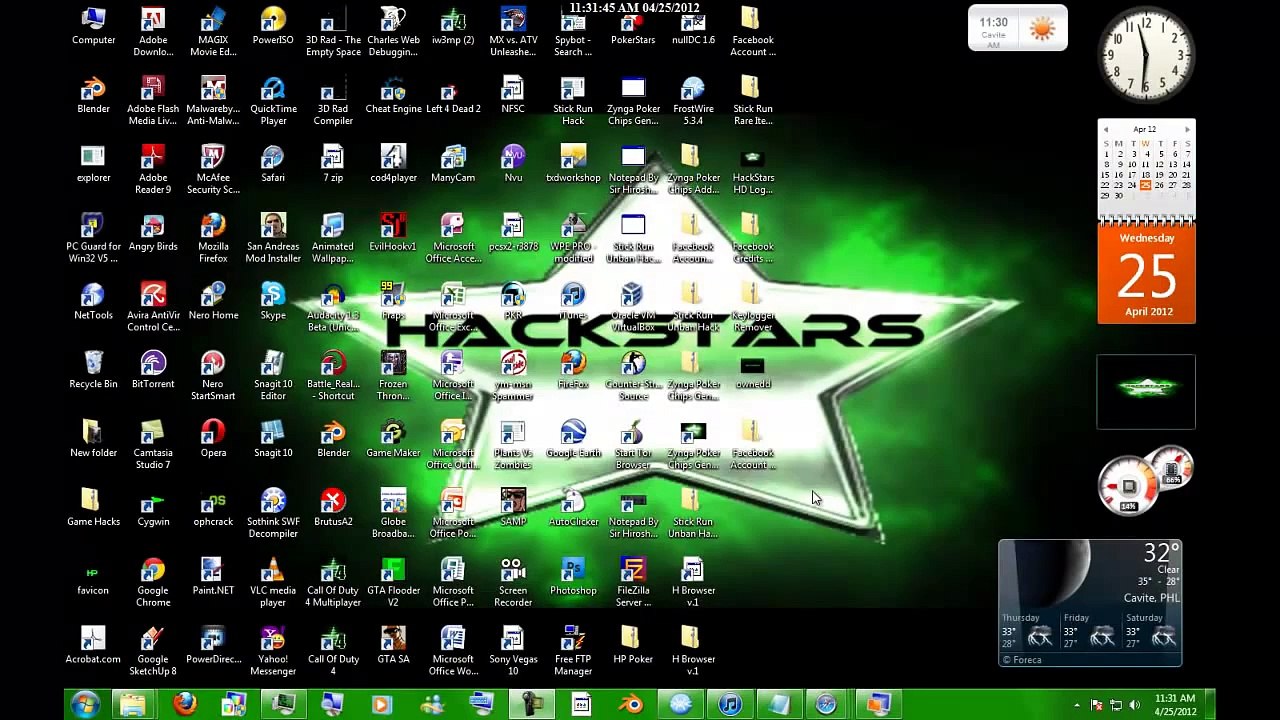1280x720 pixels.
Task: Show hidden system tray icons
Action: 1077,705
